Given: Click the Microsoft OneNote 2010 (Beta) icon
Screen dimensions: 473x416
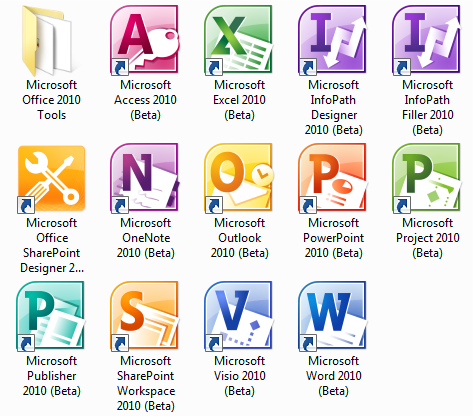Looking at the screenshot, I should 145,178.
